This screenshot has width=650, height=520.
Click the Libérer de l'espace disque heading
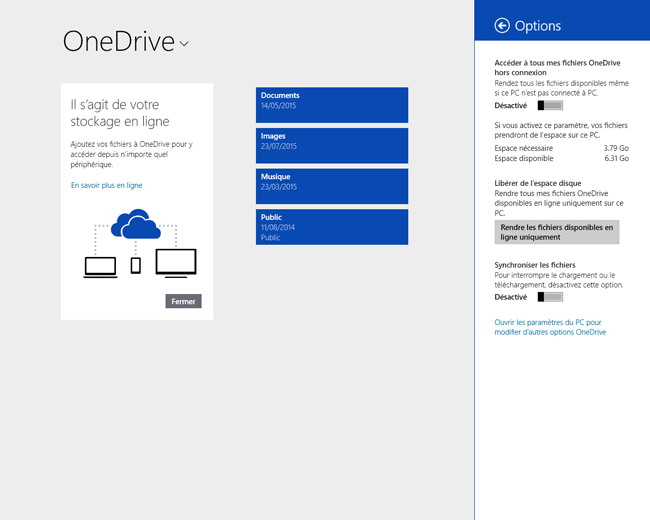538,183
